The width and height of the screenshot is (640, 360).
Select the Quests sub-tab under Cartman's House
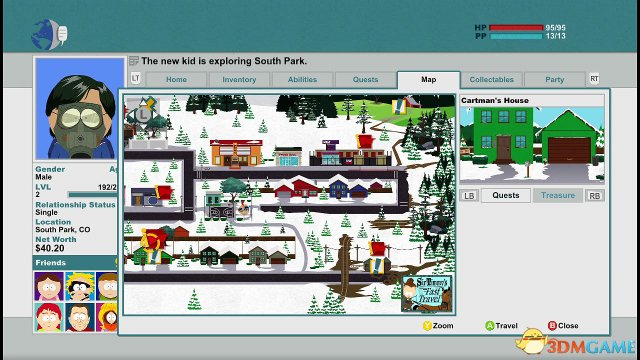506,196
